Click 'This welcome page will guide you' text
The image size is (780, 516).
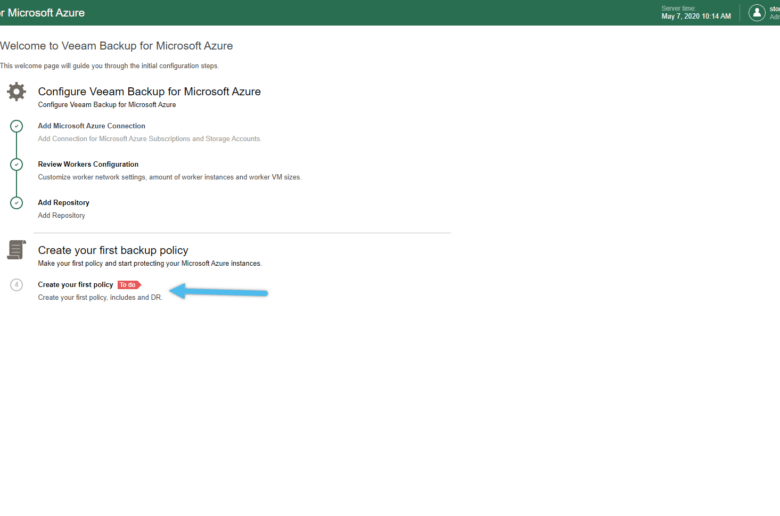[x=109, y=66]
